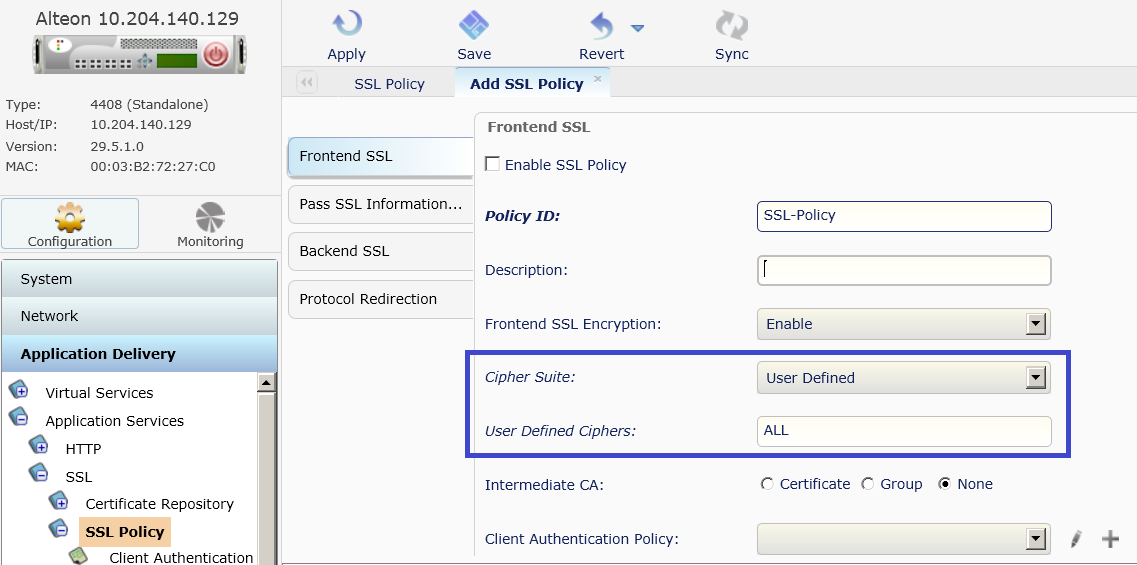Click the Save toolbar icon
This screenshot has width=1137, height=565.
[x=474, y=25]
